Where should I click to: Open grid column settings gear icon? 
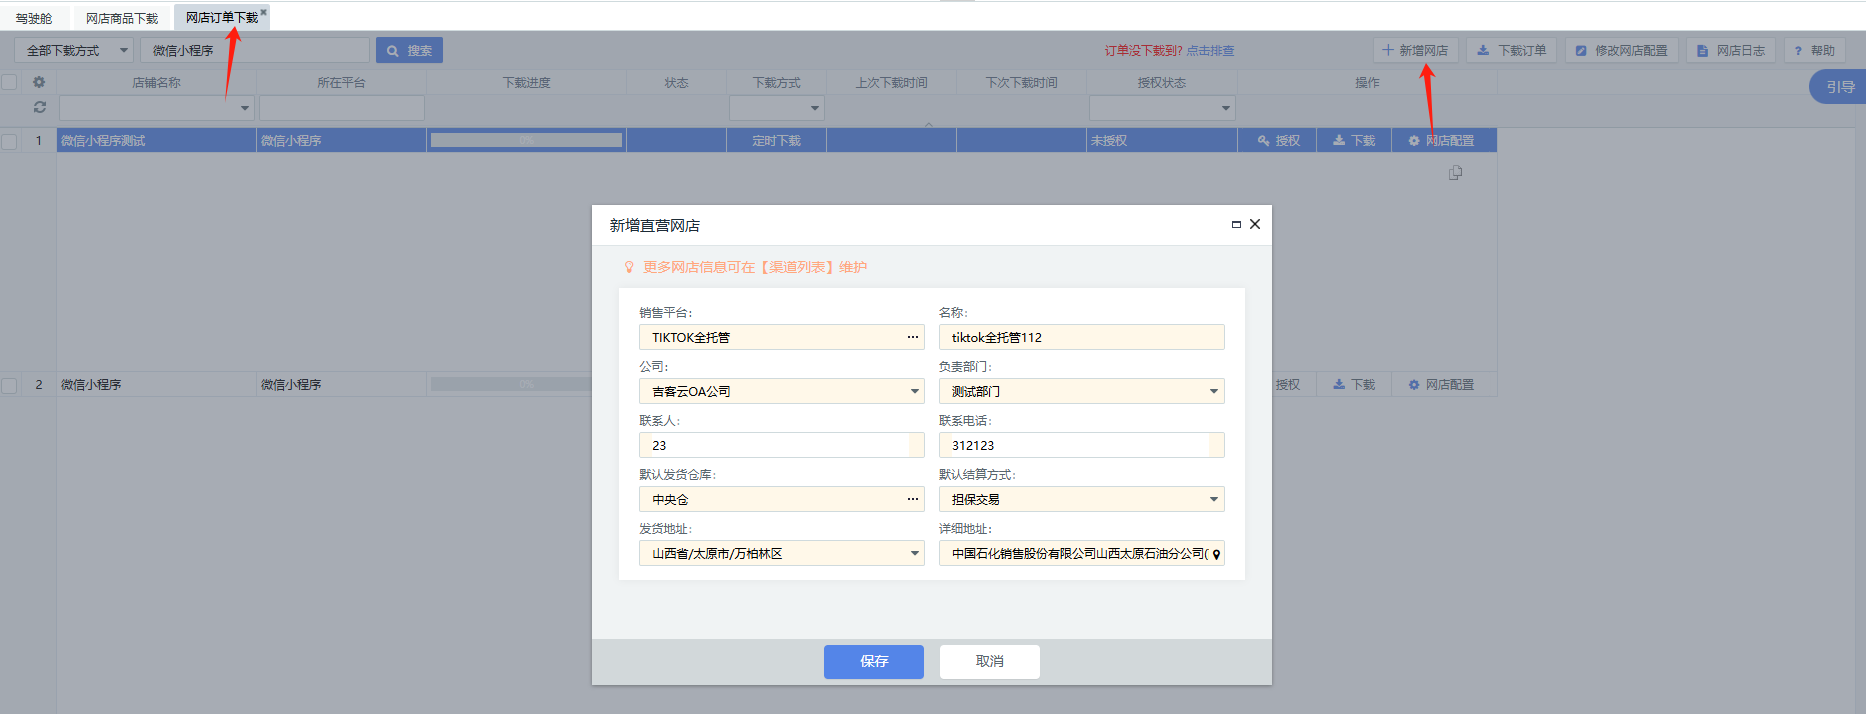39,82
